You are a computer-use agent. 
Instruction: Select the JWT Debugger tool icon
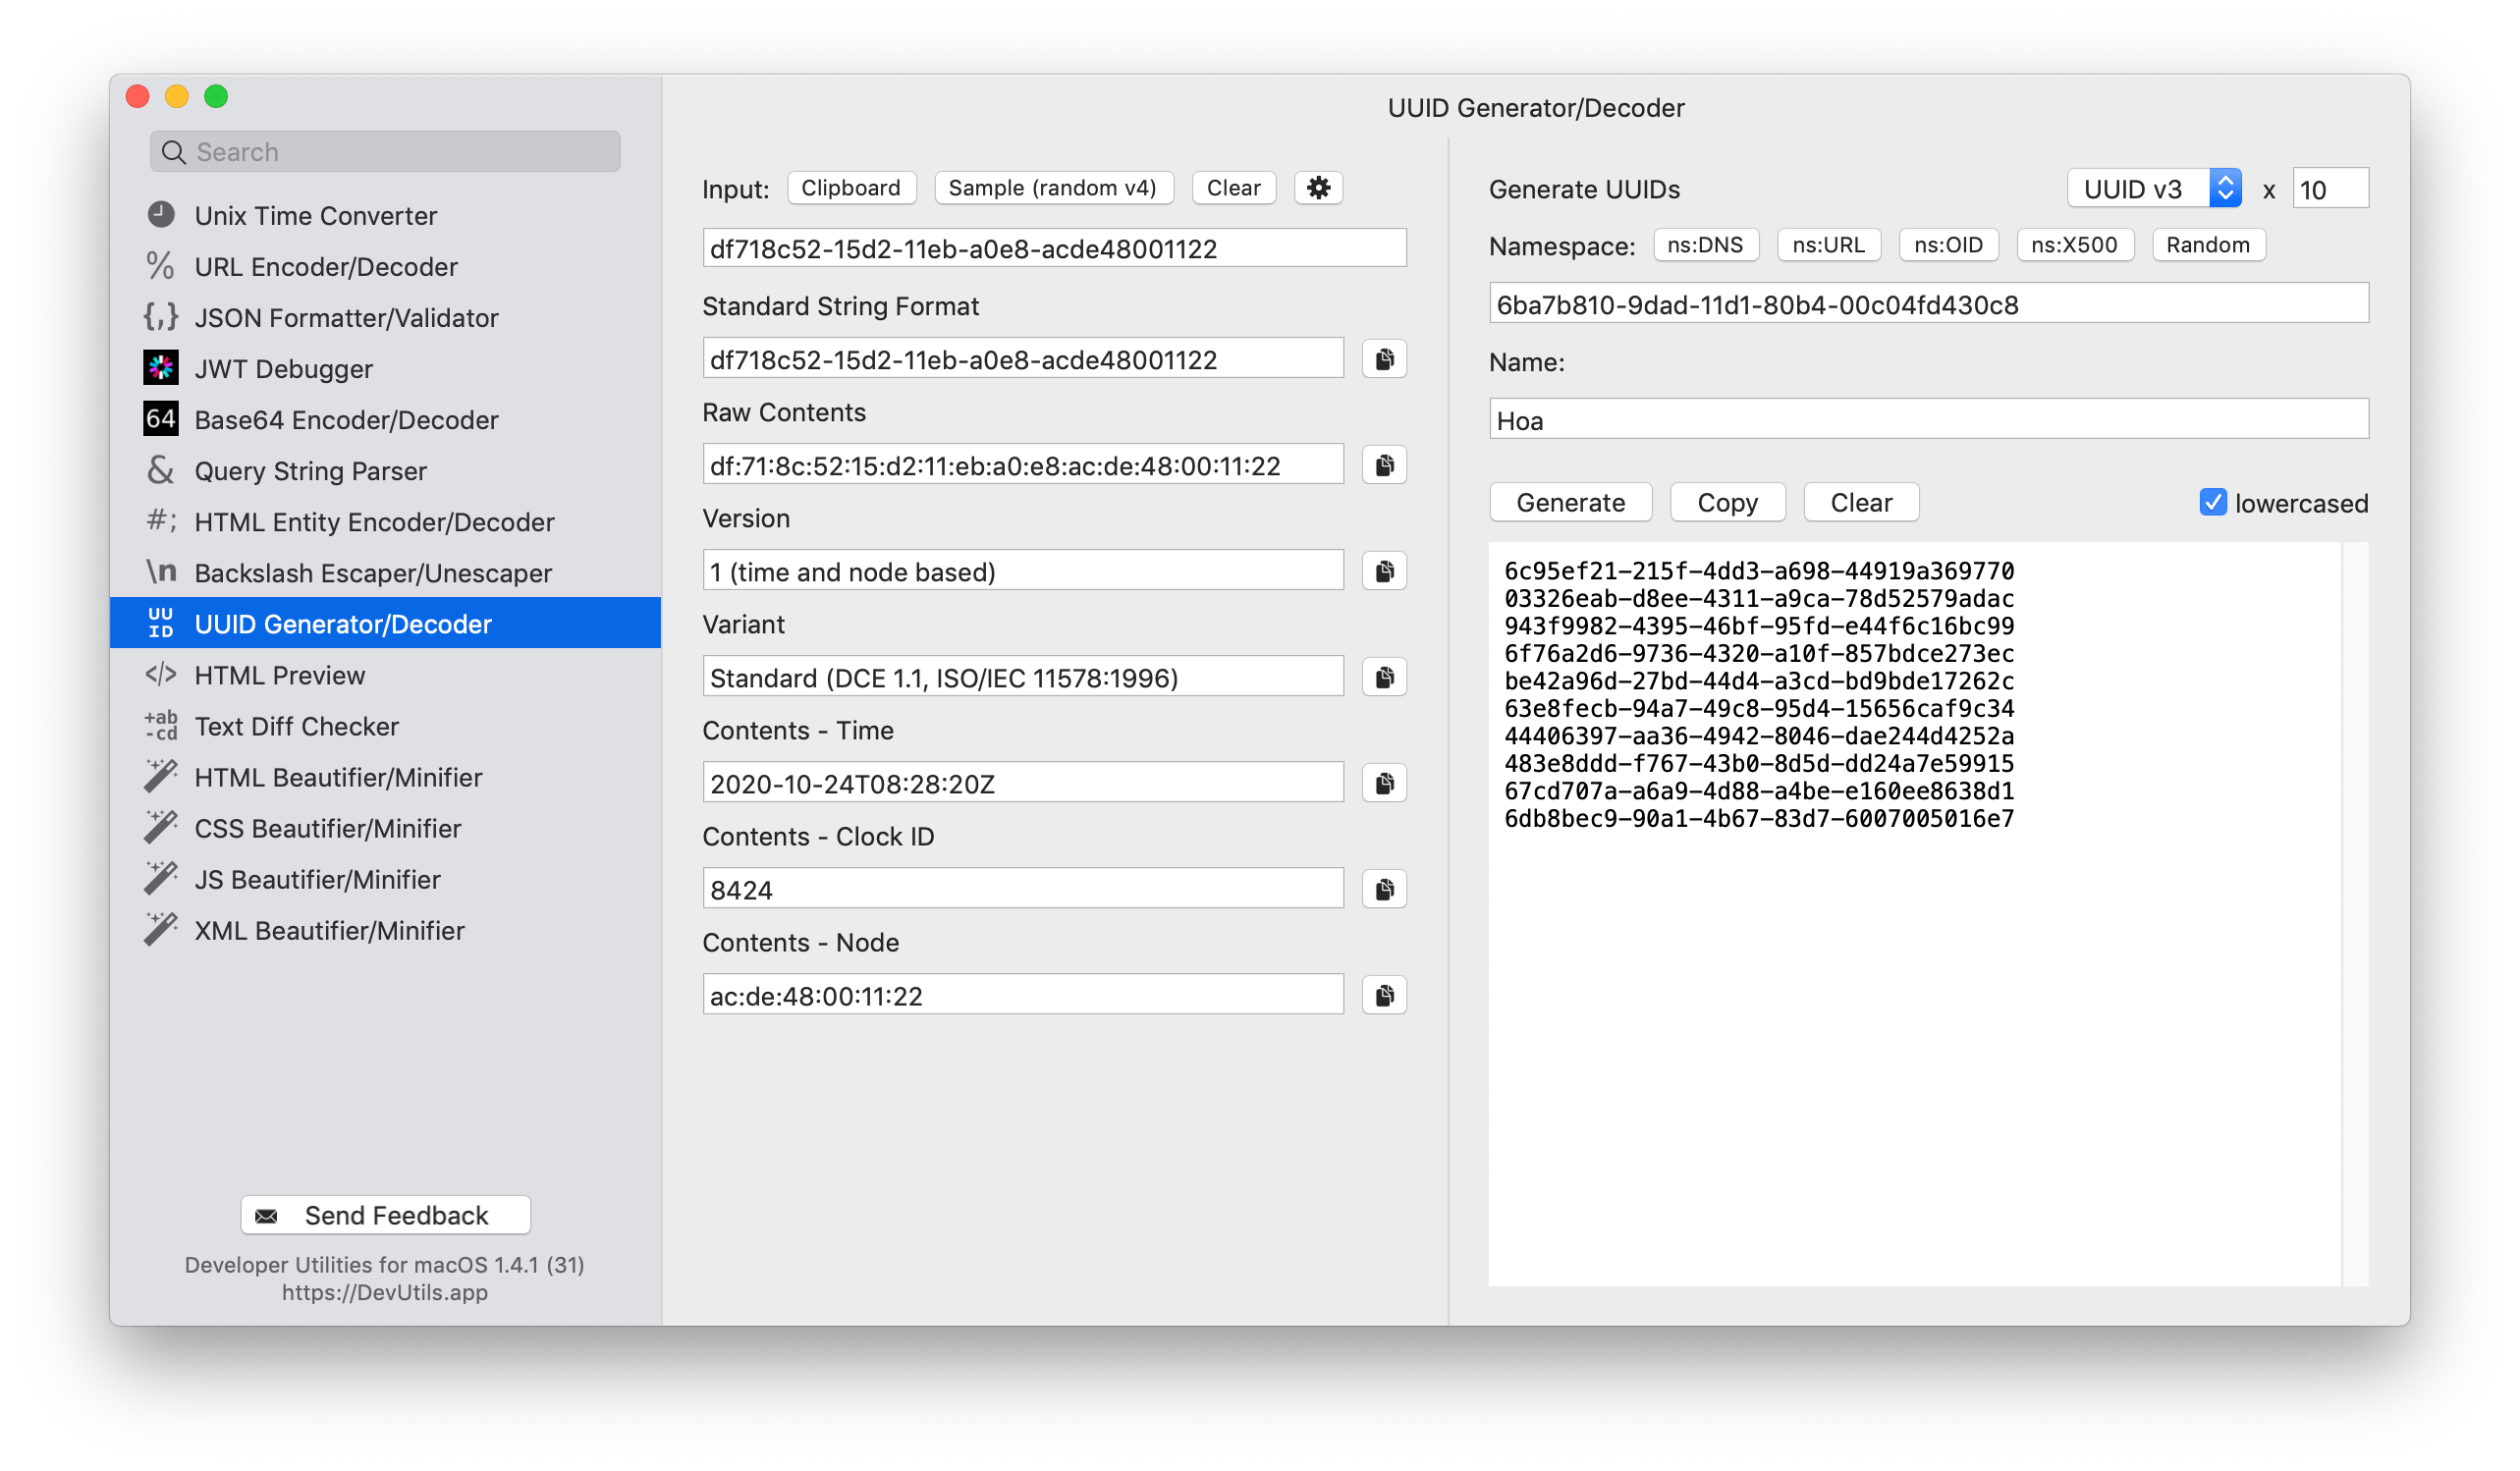(165, 367)
